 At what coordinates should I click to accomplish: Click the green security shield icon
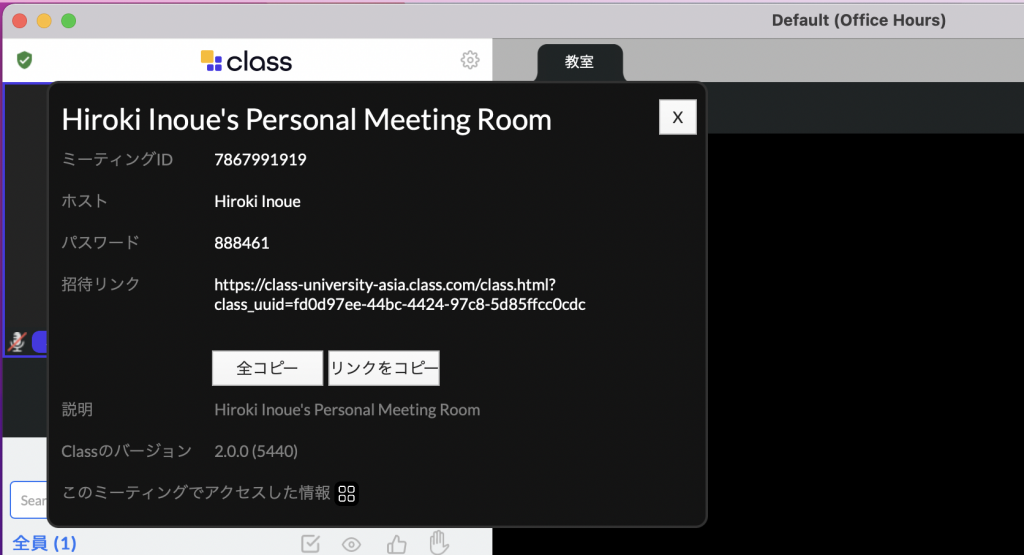coord(24,61)
